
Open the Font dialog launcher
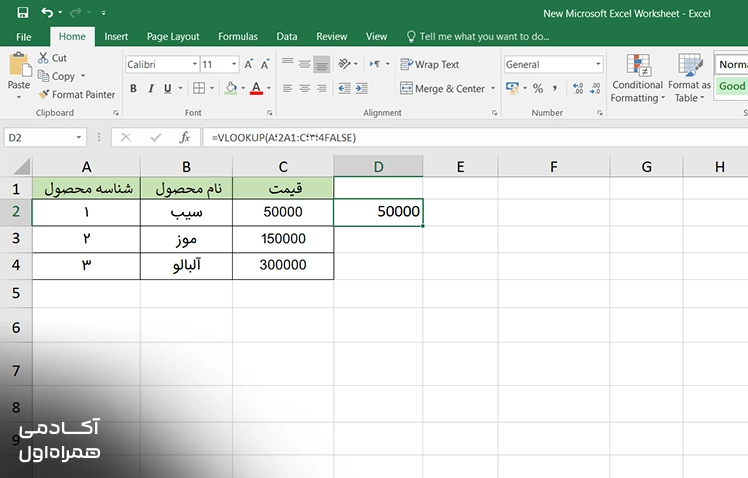[270, 113]
